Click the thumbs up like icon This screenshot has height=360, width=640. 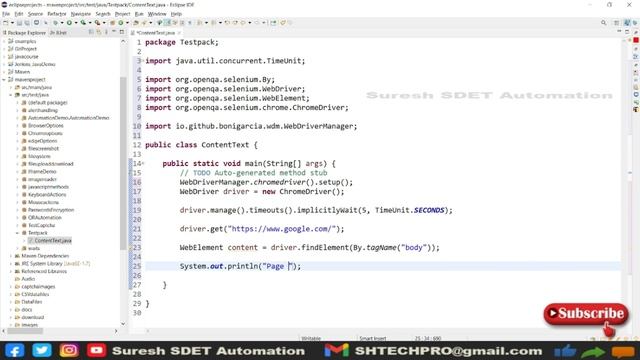tap(566, 351)
